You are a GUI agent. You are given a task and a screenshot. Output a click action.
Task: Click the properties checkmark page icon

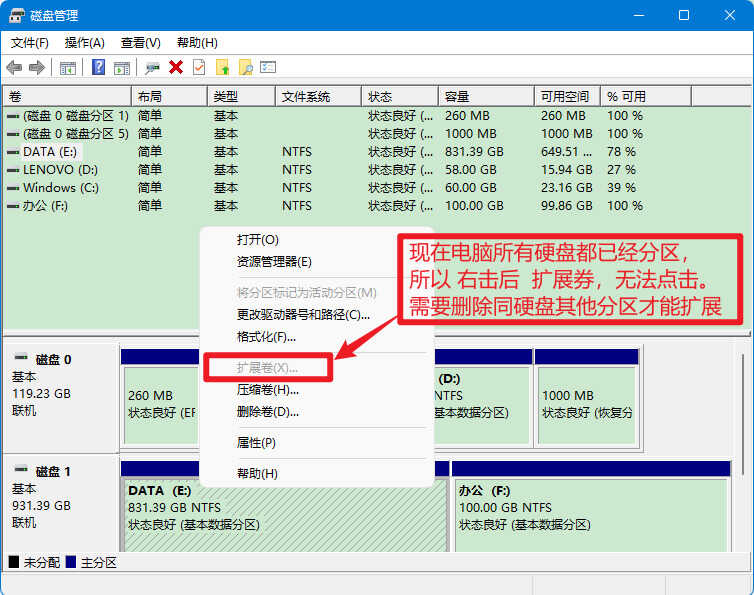point(199,67)
